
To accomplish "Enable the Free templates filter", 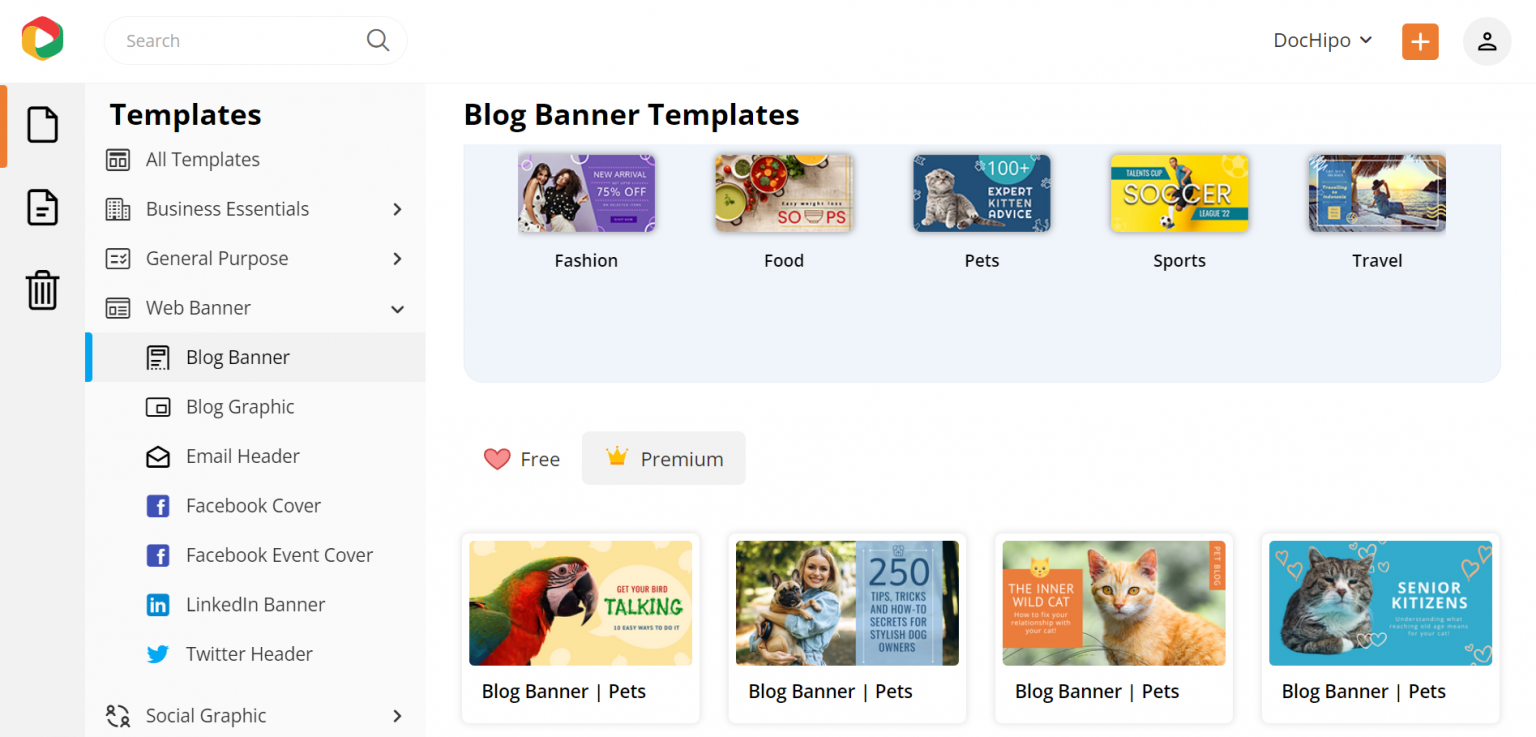I will pyautogui.click(x=521, y=458).
